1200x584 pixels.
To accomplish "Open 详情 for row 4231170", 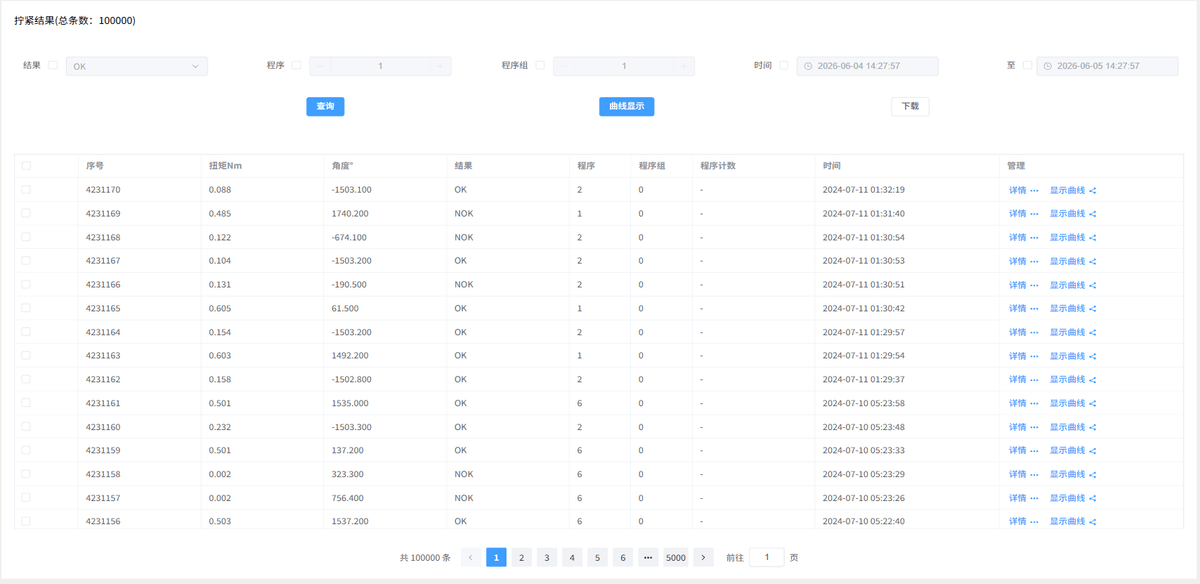I will (1017, 190).
